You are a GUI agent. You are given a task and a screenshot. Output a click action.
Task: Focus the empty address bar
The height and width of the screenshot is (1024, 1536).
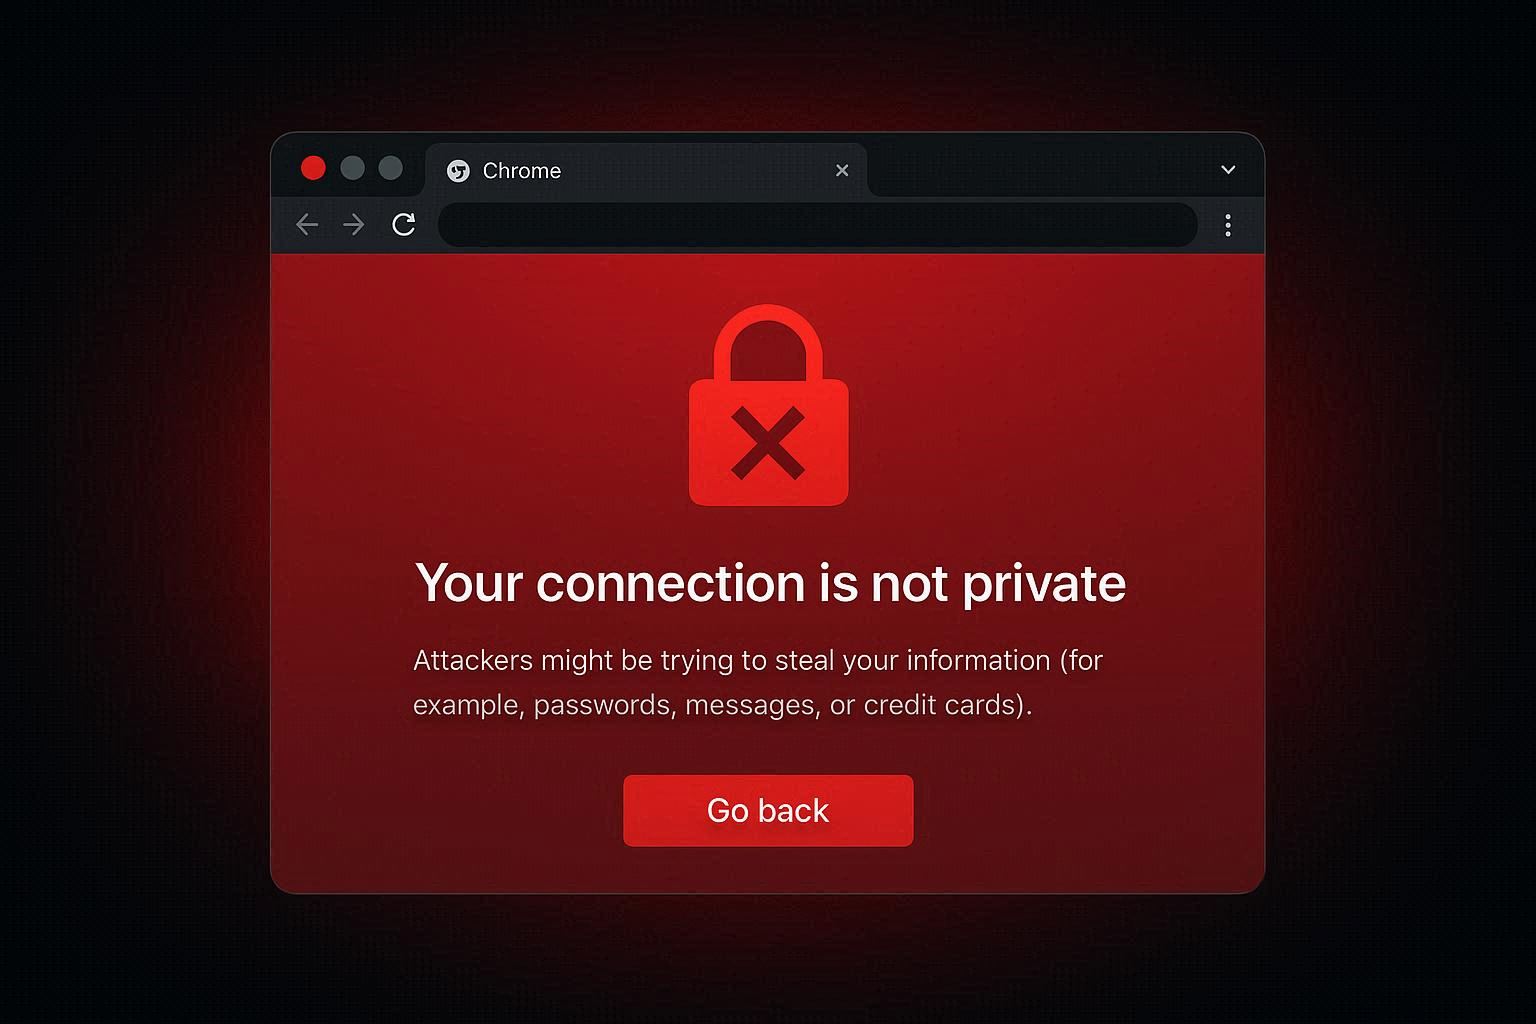(818, 225)
